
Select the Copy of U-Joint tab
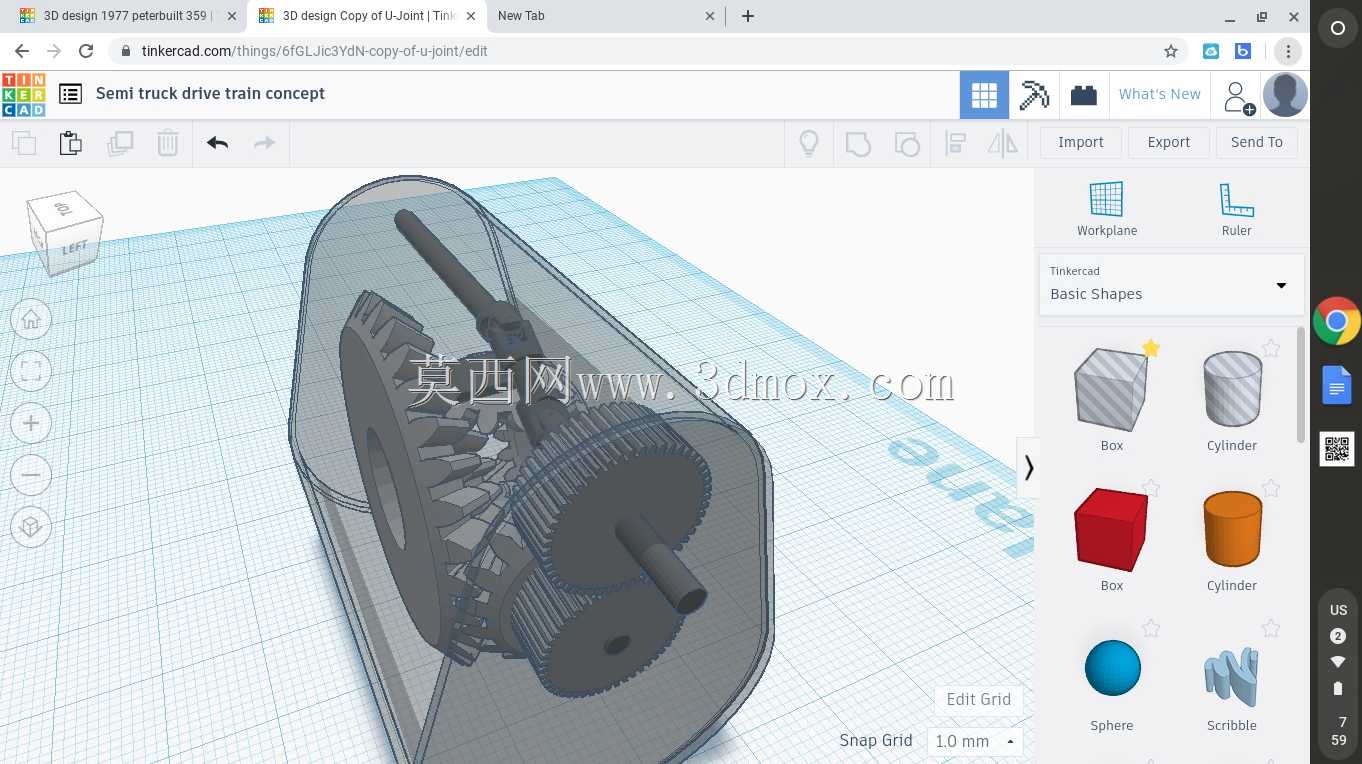pyautogui.click(x=366, y=16)
